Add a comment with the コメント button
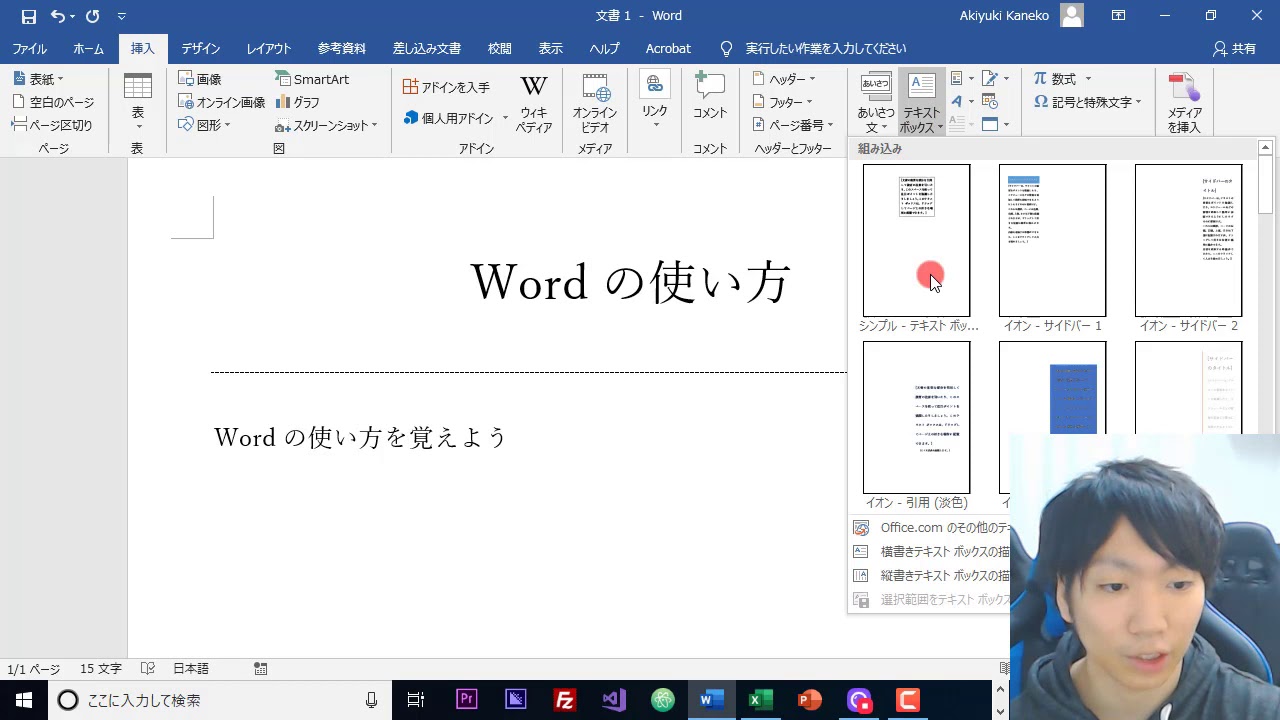 (x=710, y=95)
